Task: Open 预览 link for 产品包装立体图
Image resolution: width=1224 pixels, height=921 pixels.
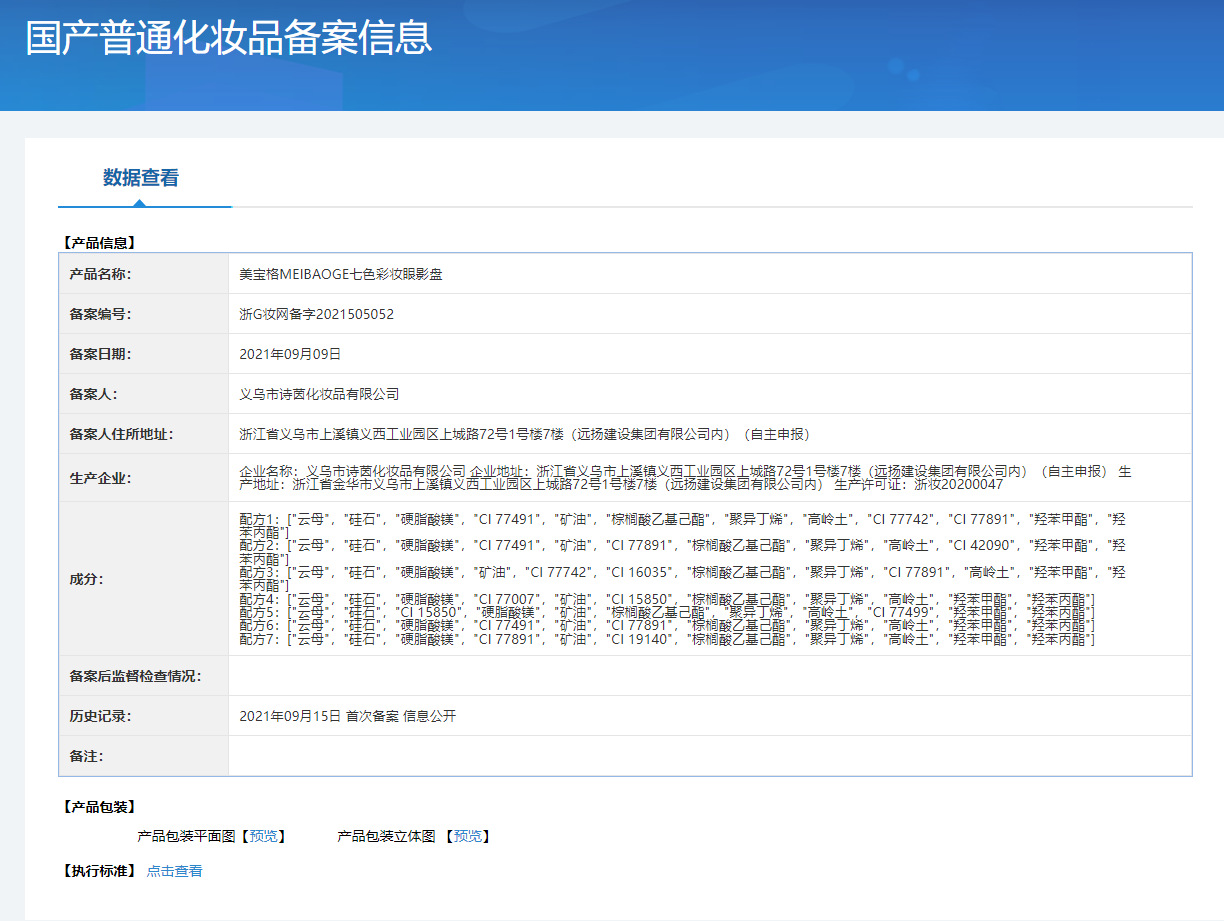Action: (x=467, y=836)
